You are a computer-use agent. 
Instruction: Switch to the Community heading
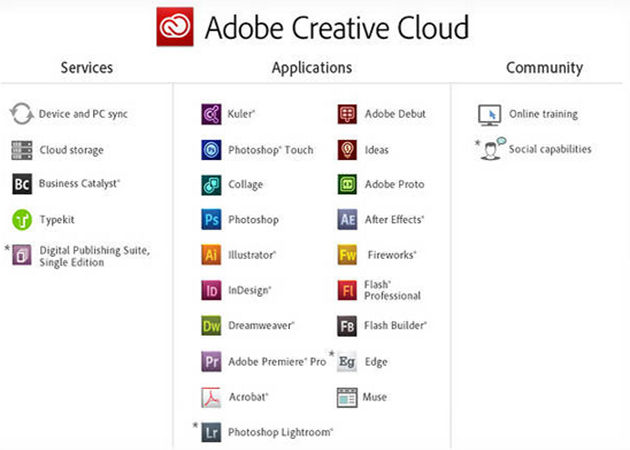pos(543,68)
